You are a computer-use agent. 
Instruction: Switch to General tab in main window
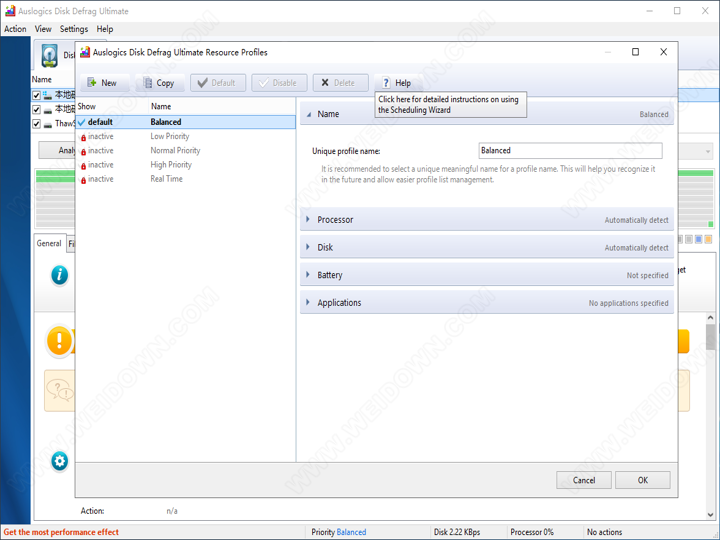(49, 243)
